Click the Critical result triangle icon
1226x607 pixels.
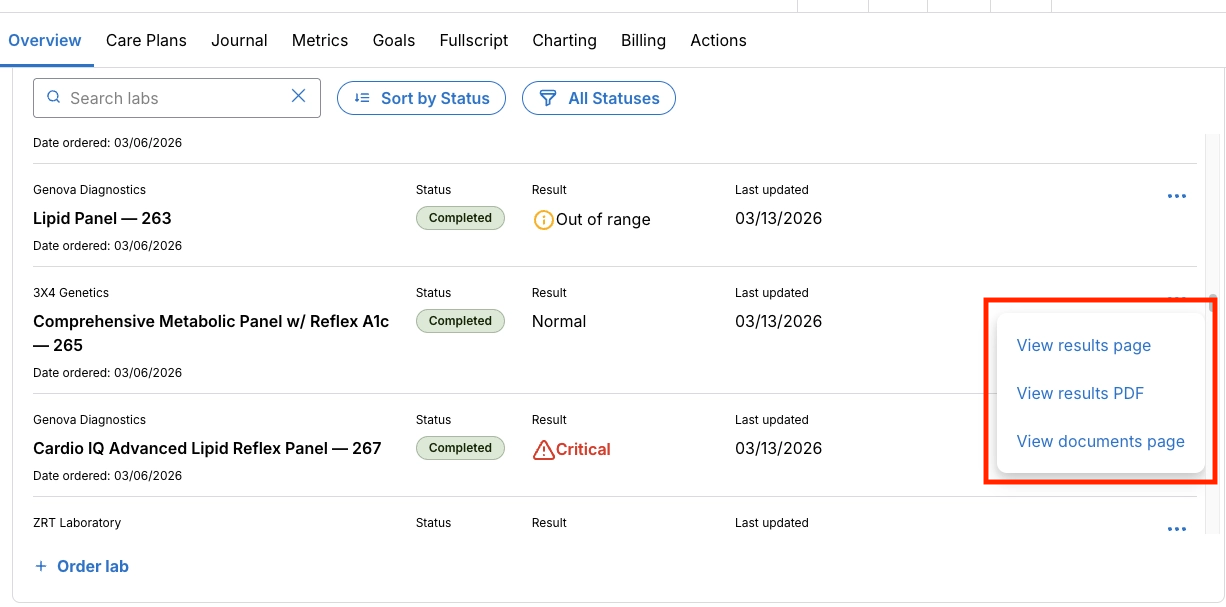point(543,450)
